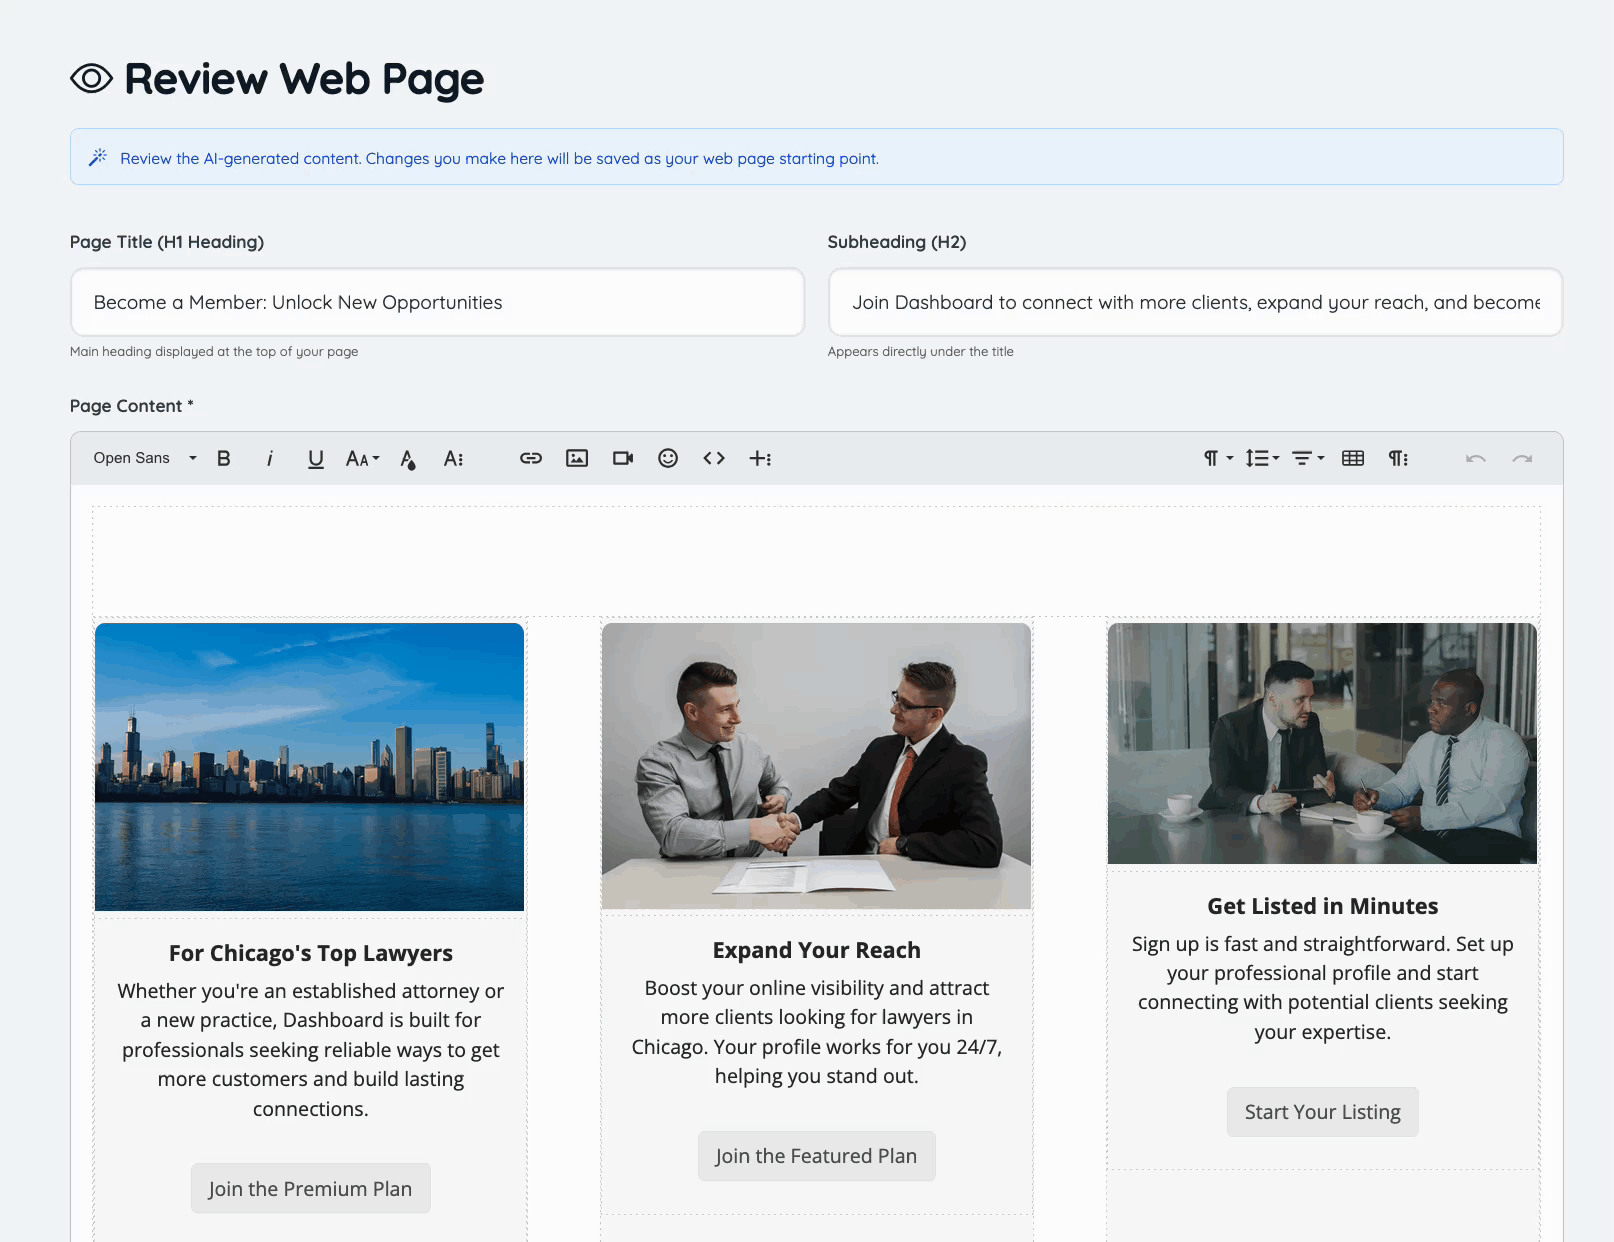Open more paragraph options
The height and width of the screenshot is (1242, 1614).
[1399, 458]
